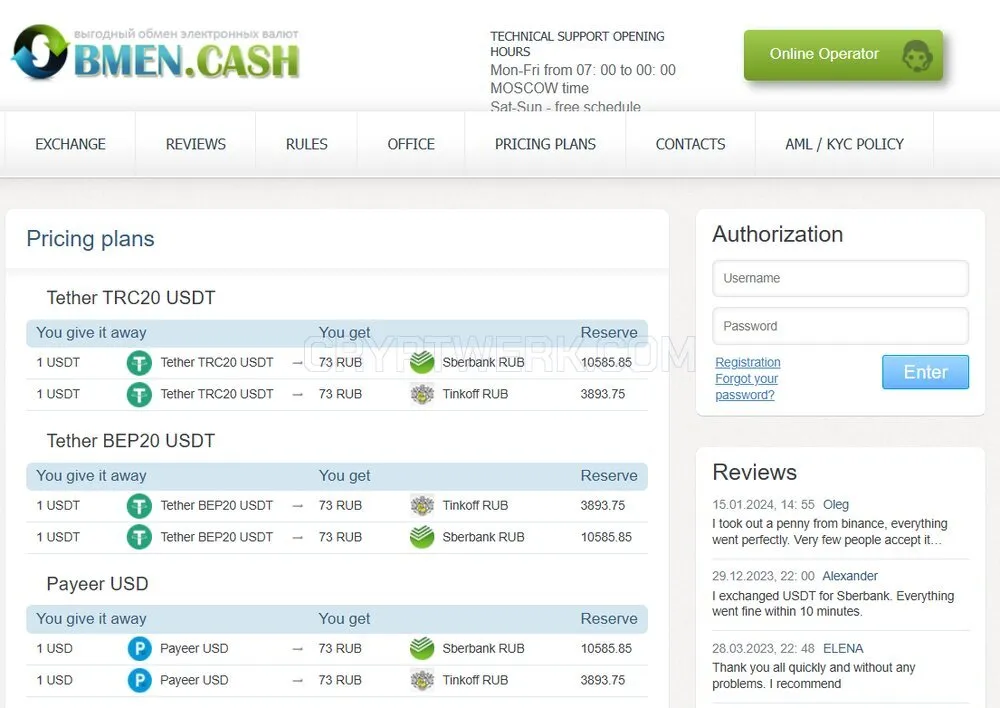Click the Reviews sidebar heading
The image size is (1000, 708).
pyautogui.click(x=754, y=472)
